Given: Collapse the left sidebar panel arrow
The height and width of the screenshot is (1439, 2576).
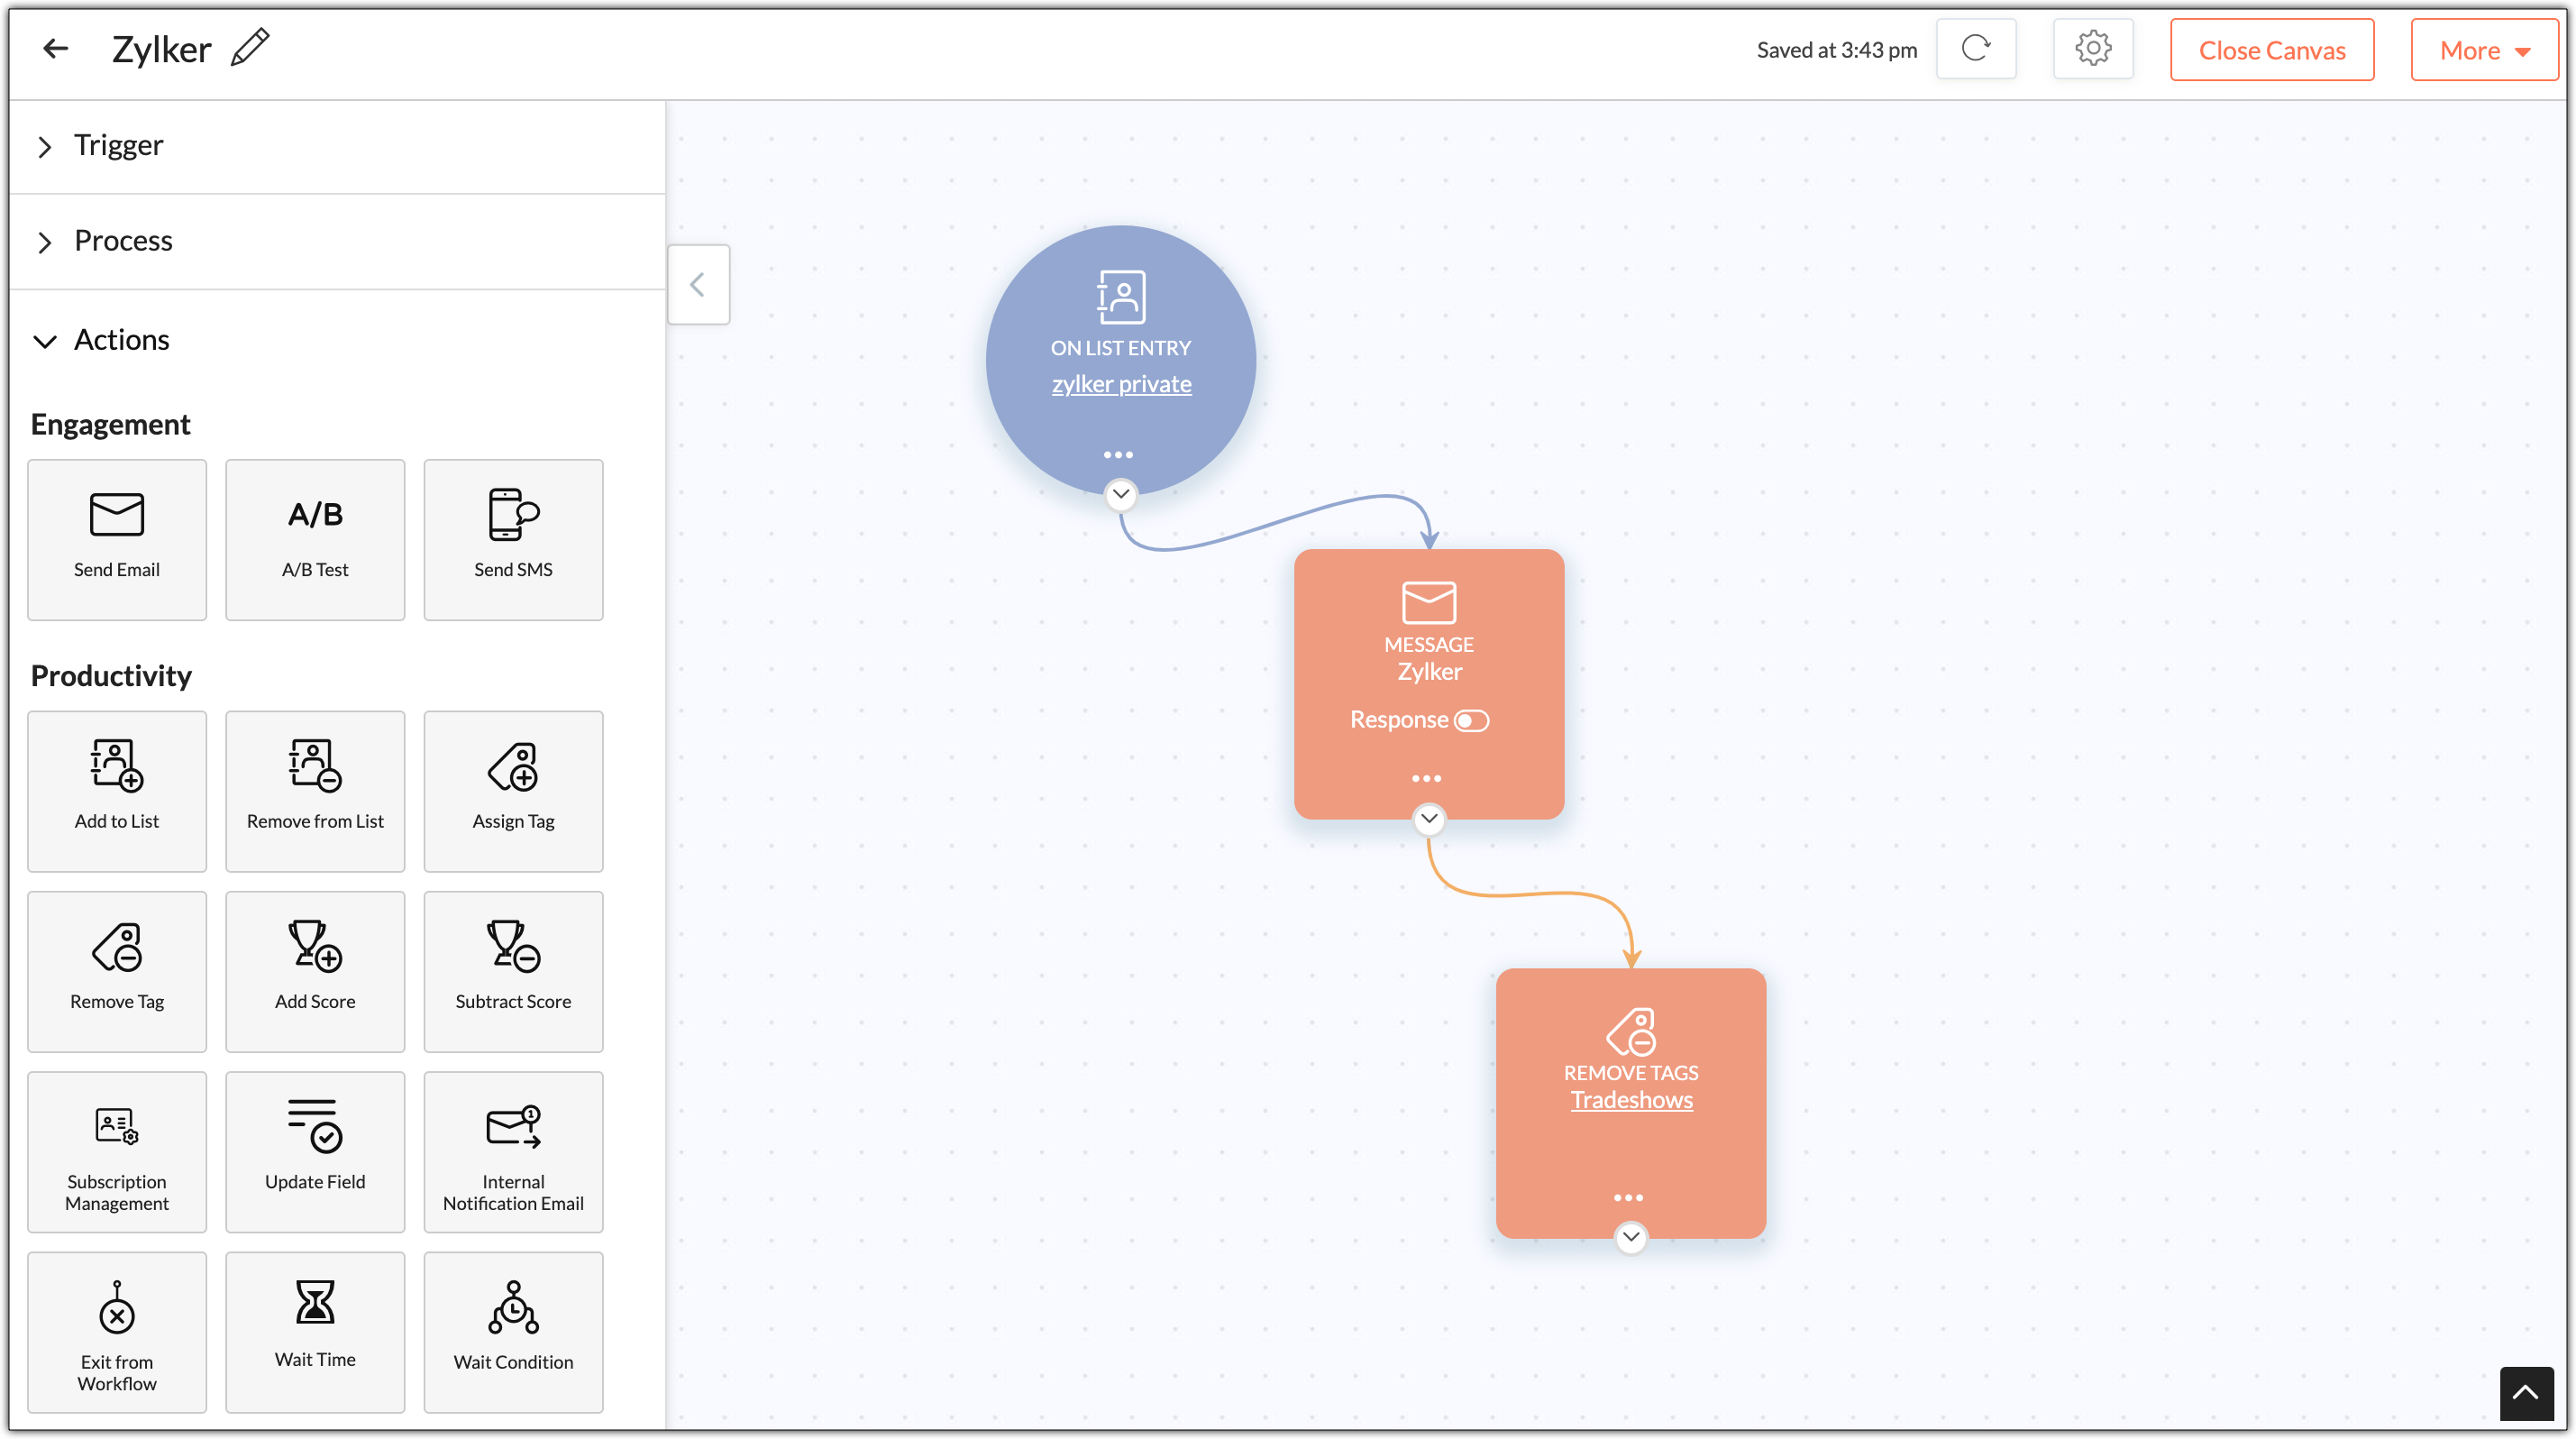Looking at the screenshot, I should [x=698, y=285].
